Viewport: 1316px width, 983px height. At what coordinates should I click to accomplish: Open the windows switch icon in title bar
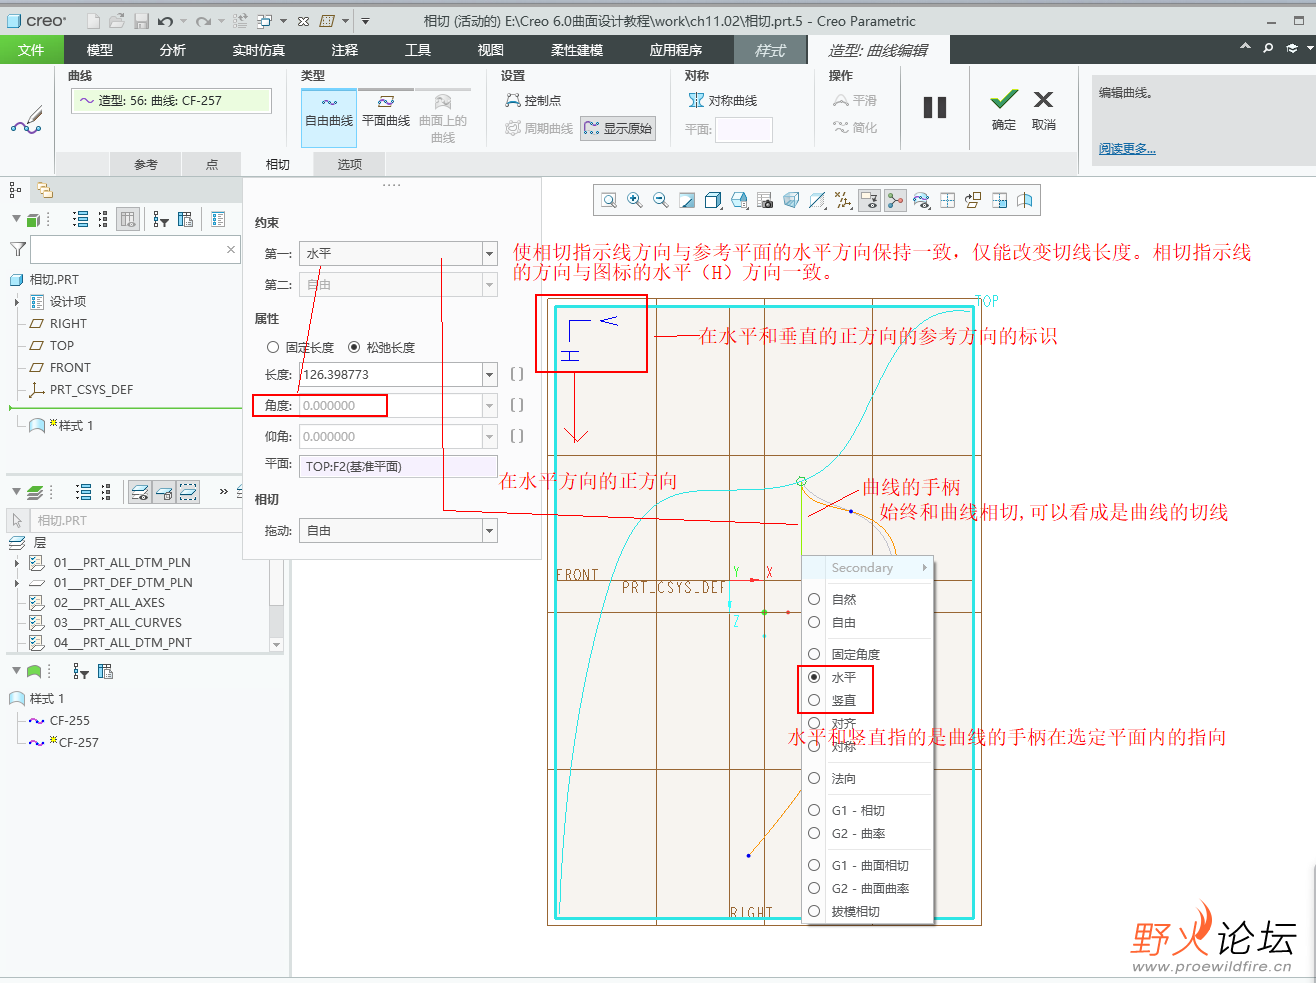[x=265, y=20]
